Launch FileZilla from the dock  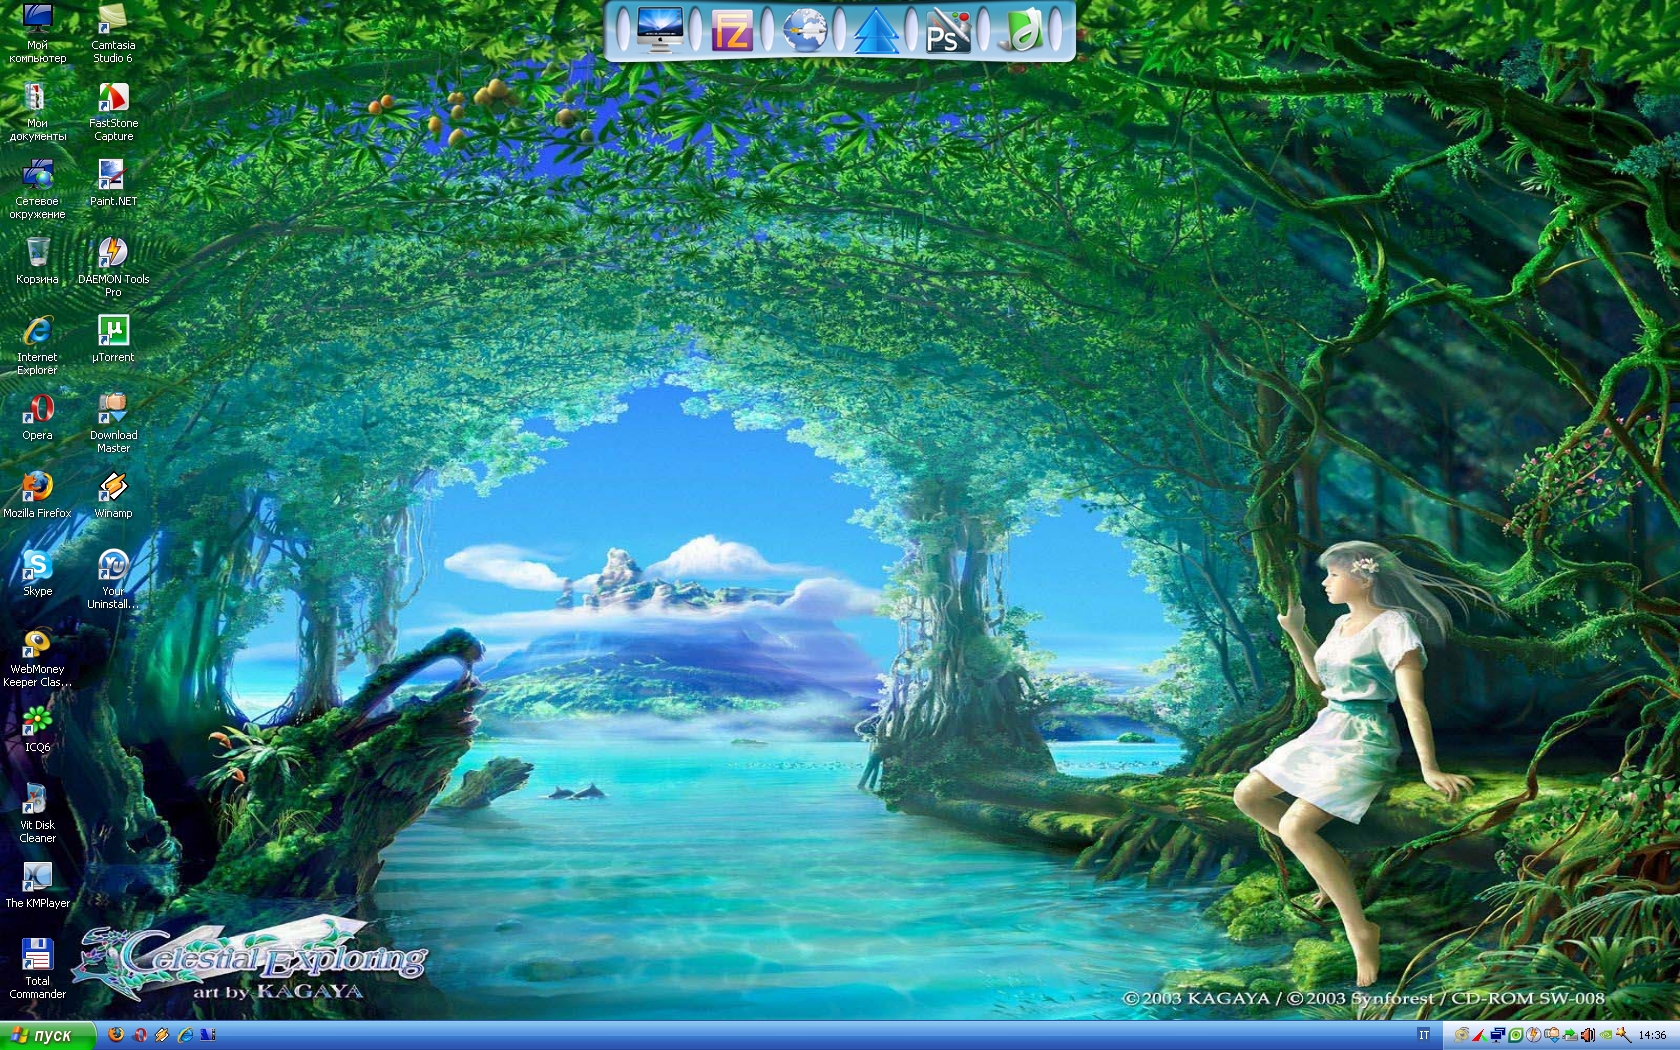click(731, 30)
